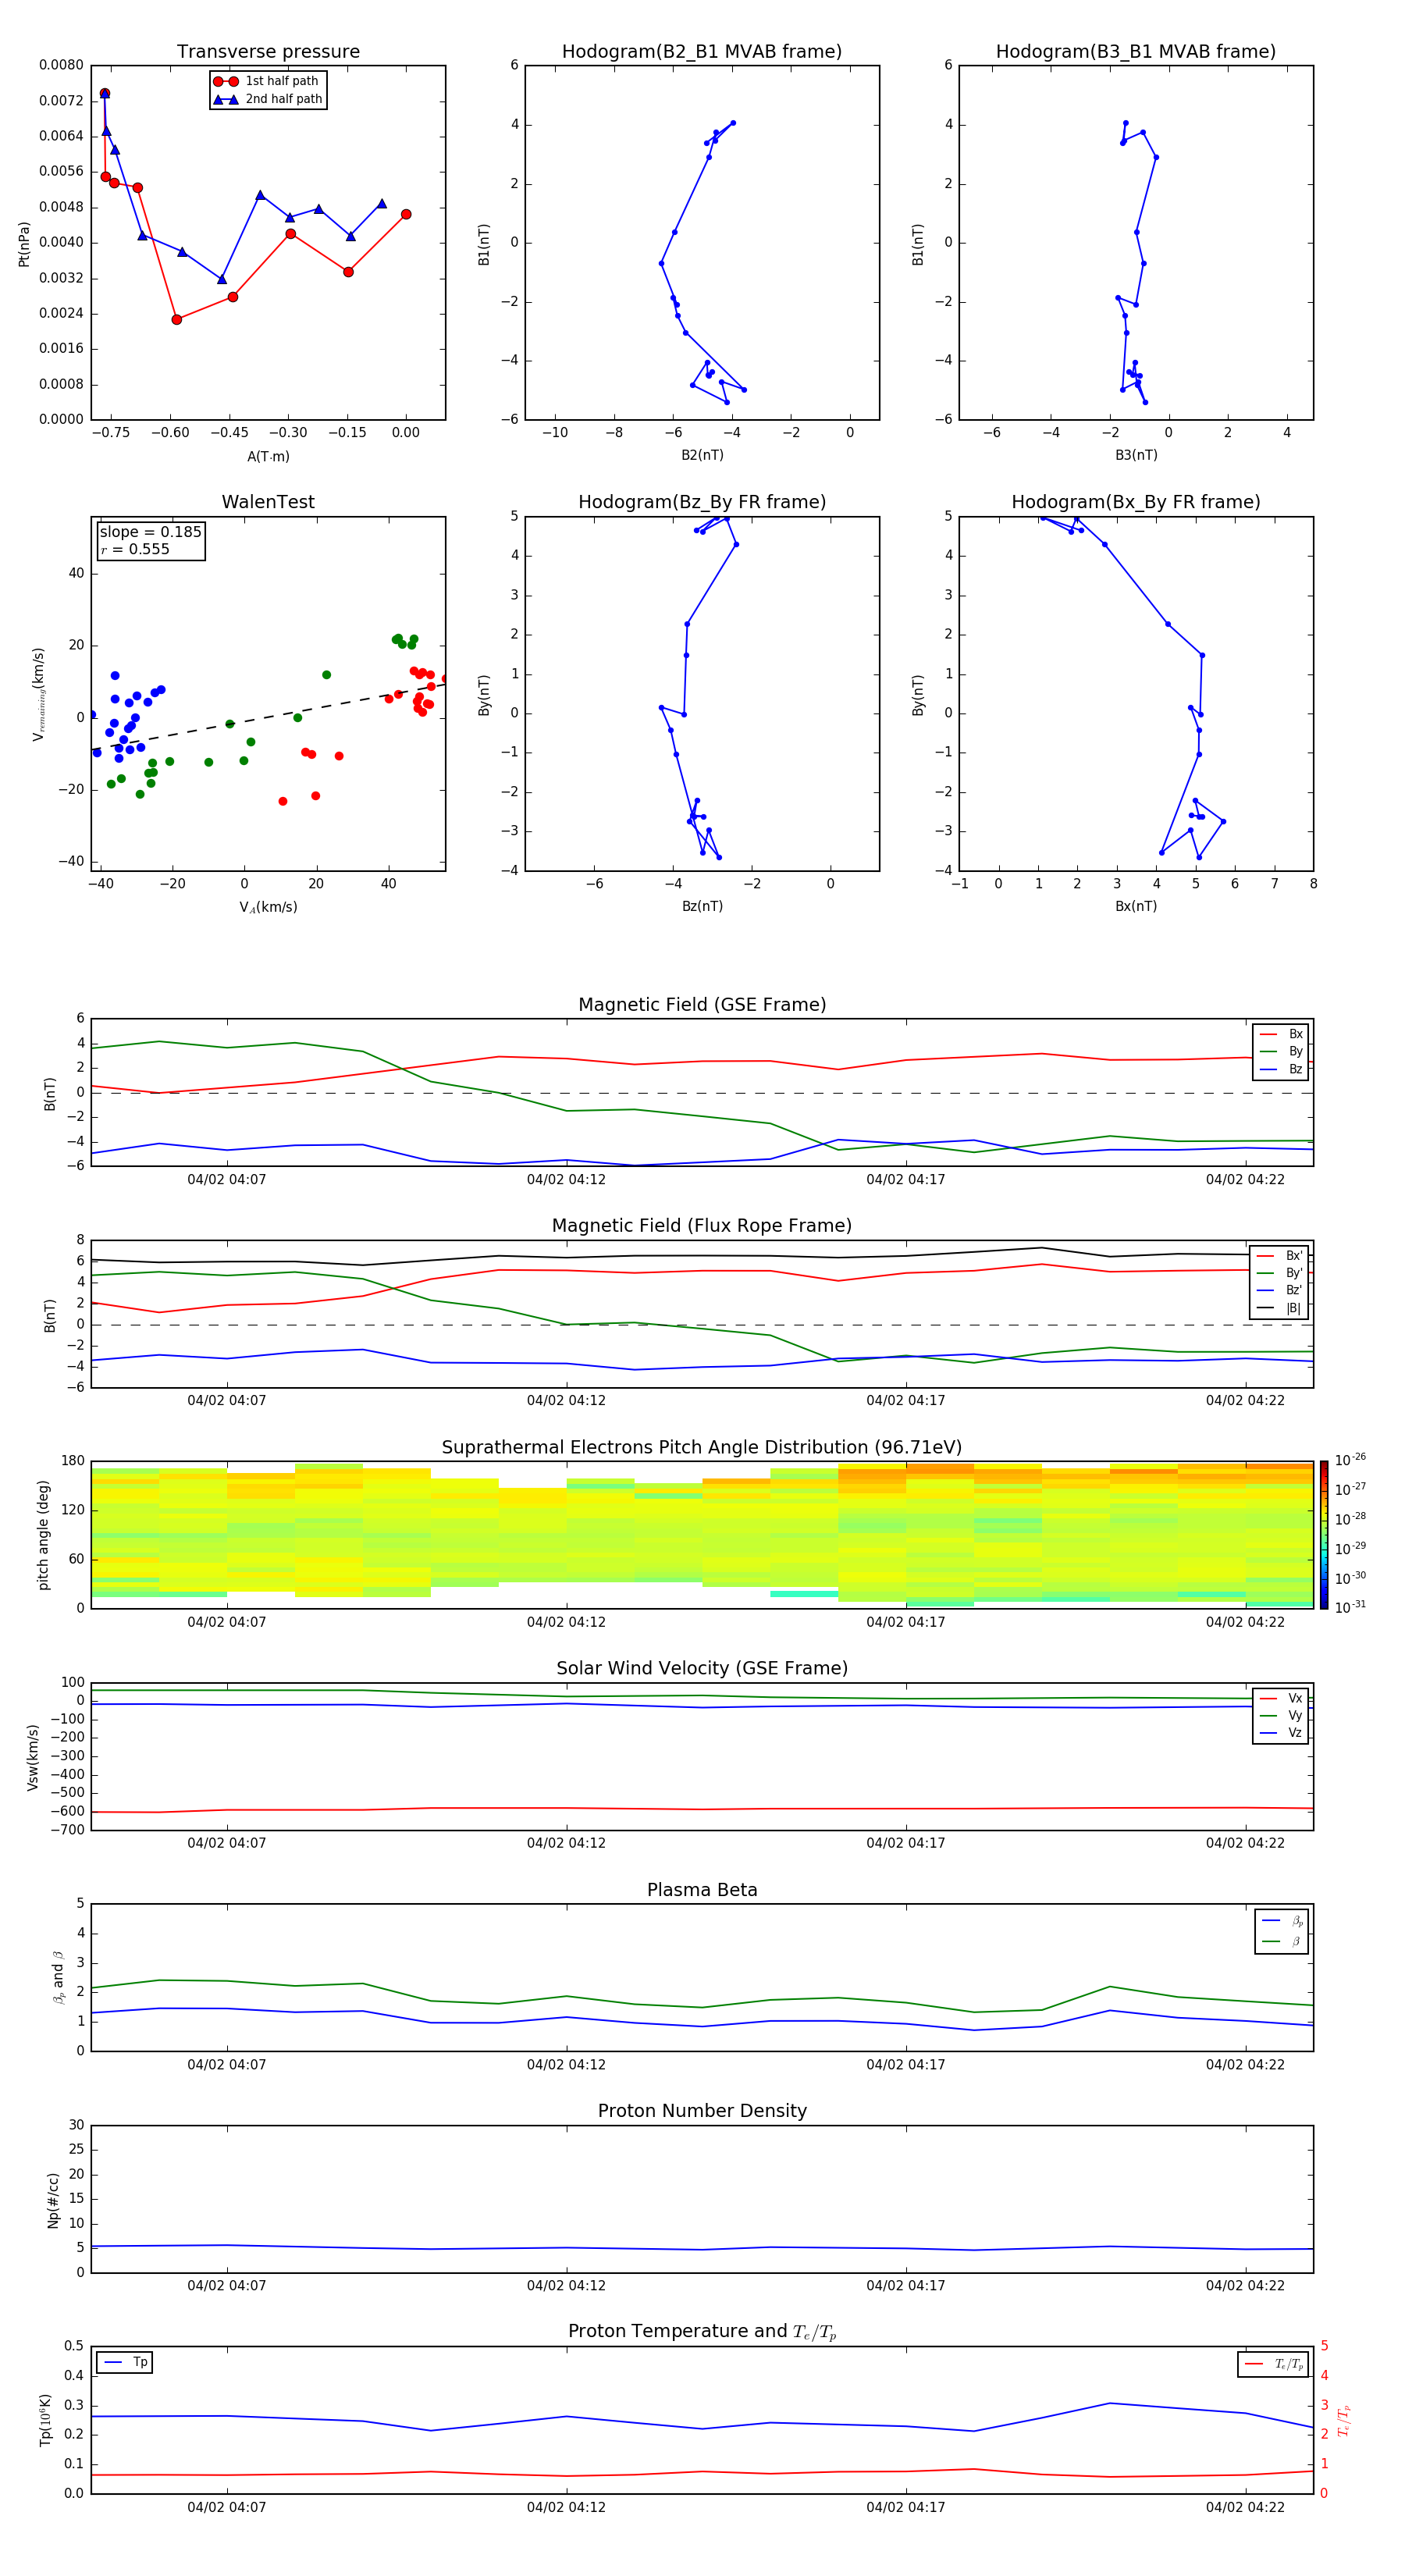The height and width of the screenshot is (2576, 1405).
Task: Click the pitch angle color scale bar
Action: pyautogui.click(x=1324, y=1535)
